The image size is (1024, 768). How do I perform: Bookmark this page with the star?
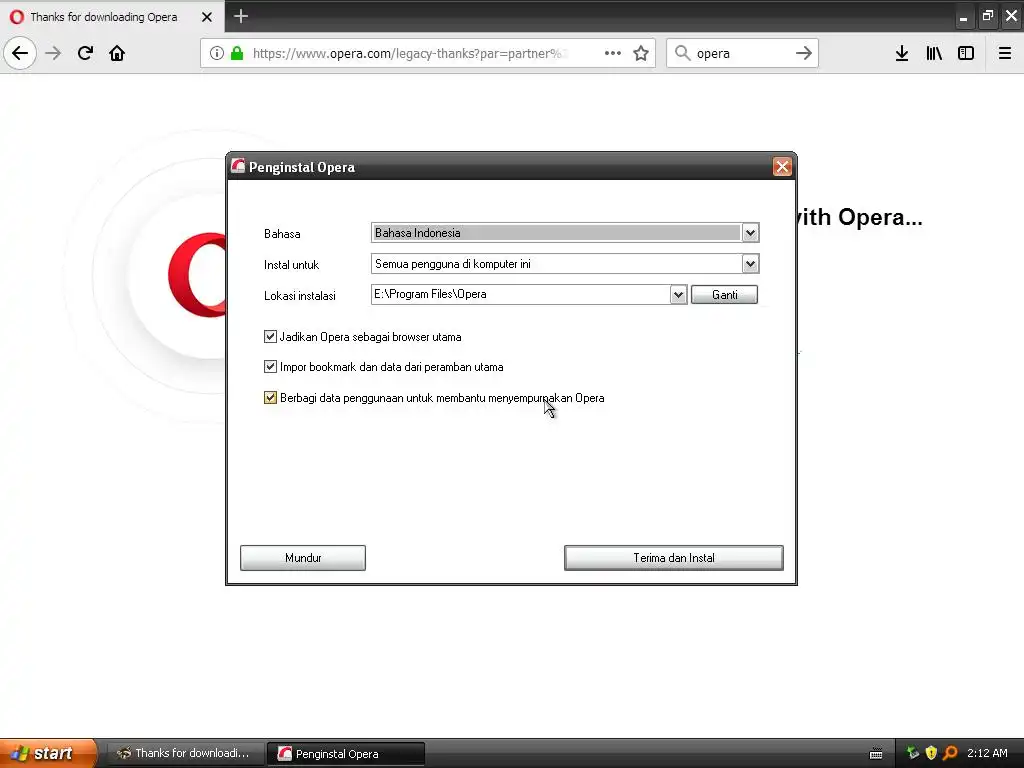(x=641, y=53)
